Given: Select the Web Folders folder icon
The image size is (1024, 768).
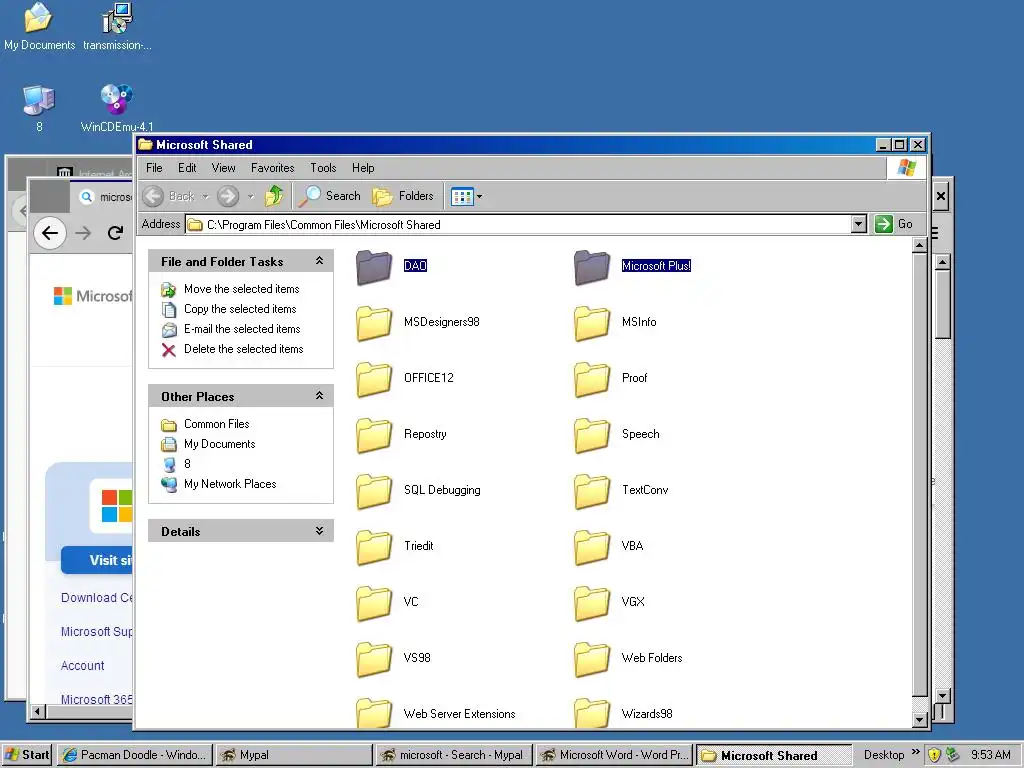Looking at the screenshot, I should click(x=592, y=660).
